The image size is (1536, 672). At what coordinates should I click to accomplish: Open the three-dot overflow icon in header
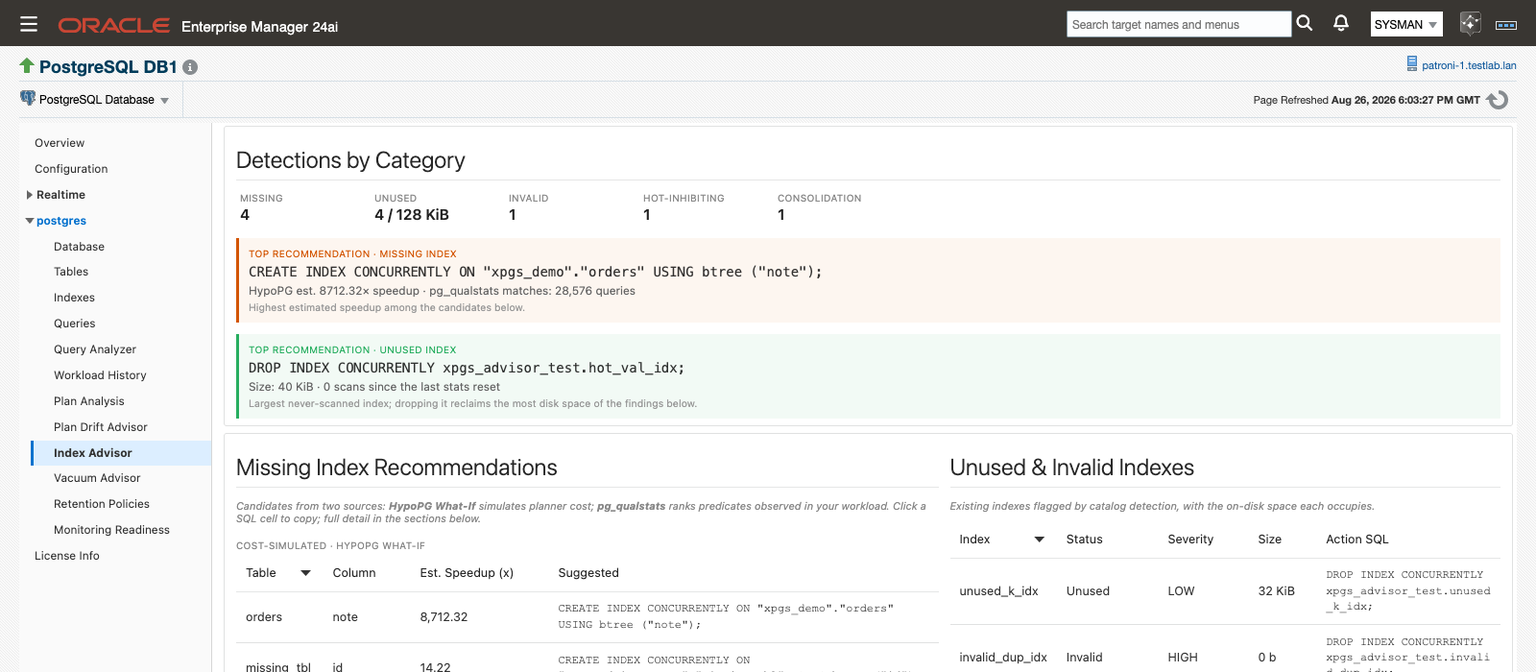tap(1506, 24)
